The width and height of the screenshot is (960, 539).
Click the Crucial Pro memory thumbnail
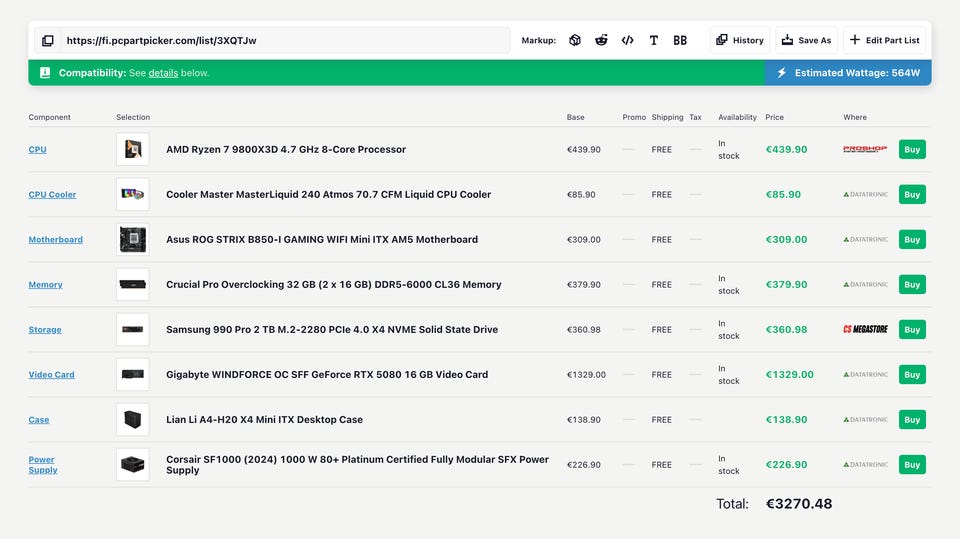[x=133, y=285]
